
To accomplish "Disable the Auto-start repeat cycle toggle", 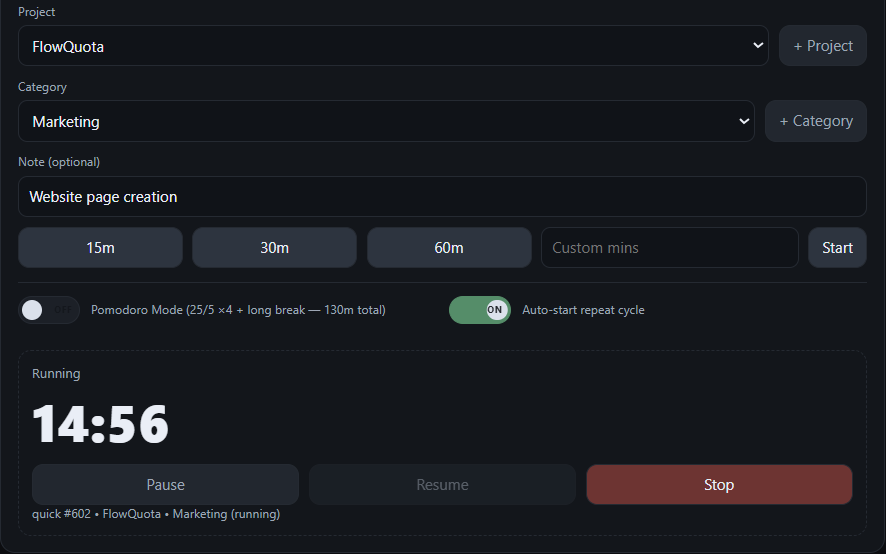I will click(x=480, y=310).
